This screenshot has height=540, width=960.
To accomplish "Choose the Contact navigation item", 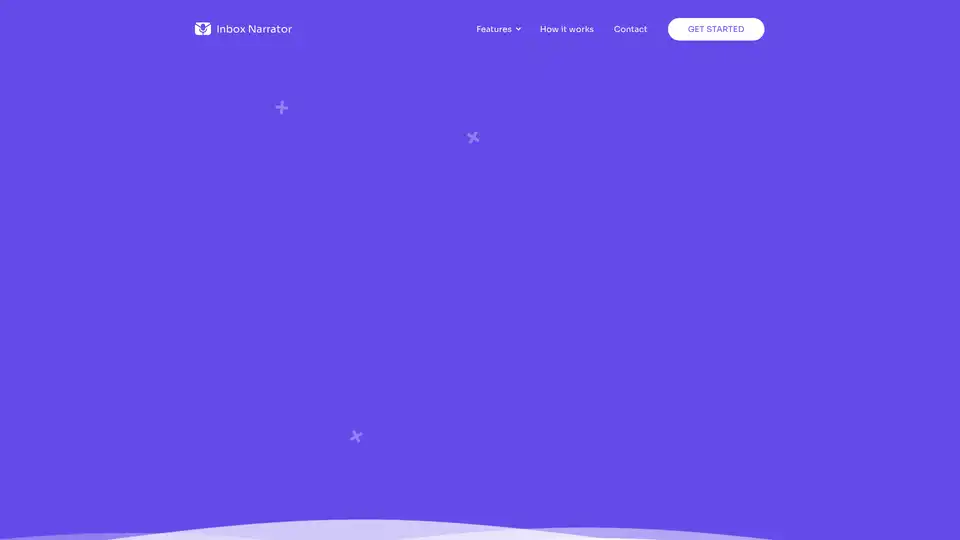I will coord(630,29).
